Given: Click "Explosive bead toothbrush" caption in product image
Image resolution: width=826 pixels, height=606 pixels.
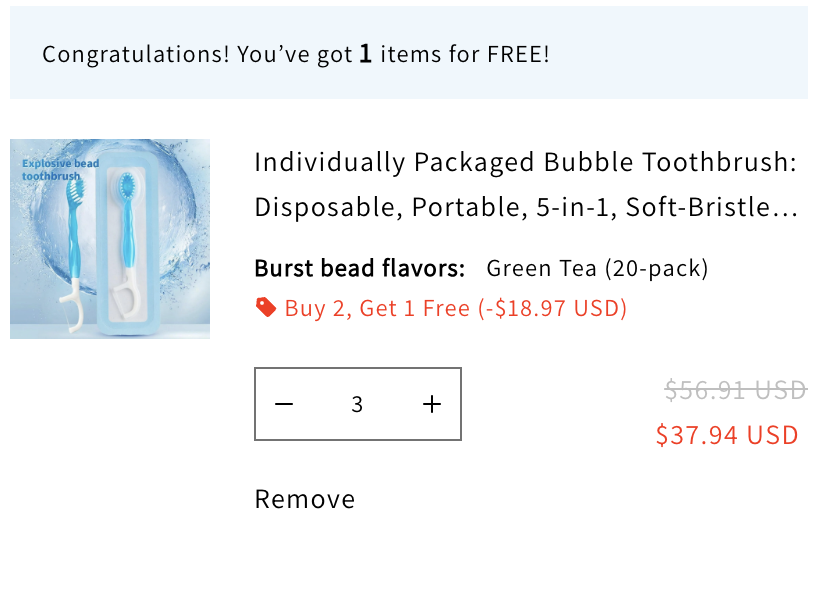Looking at the screenshot, I should 58,169.
